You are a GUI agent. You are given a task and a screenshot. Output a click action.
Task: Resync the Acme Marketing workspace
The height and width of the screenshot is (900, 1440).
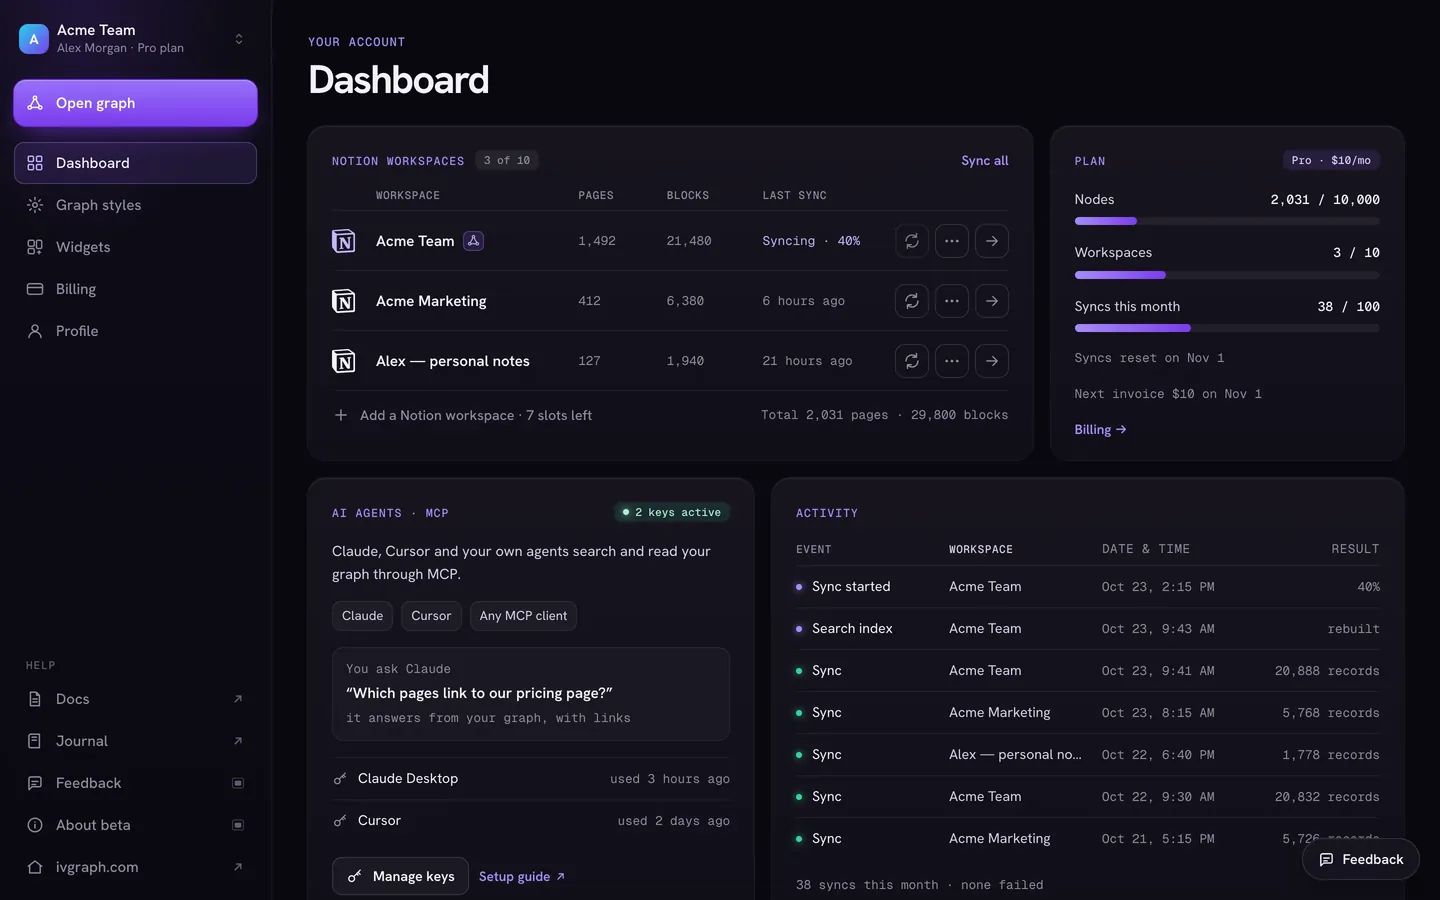tap(911, 301)
